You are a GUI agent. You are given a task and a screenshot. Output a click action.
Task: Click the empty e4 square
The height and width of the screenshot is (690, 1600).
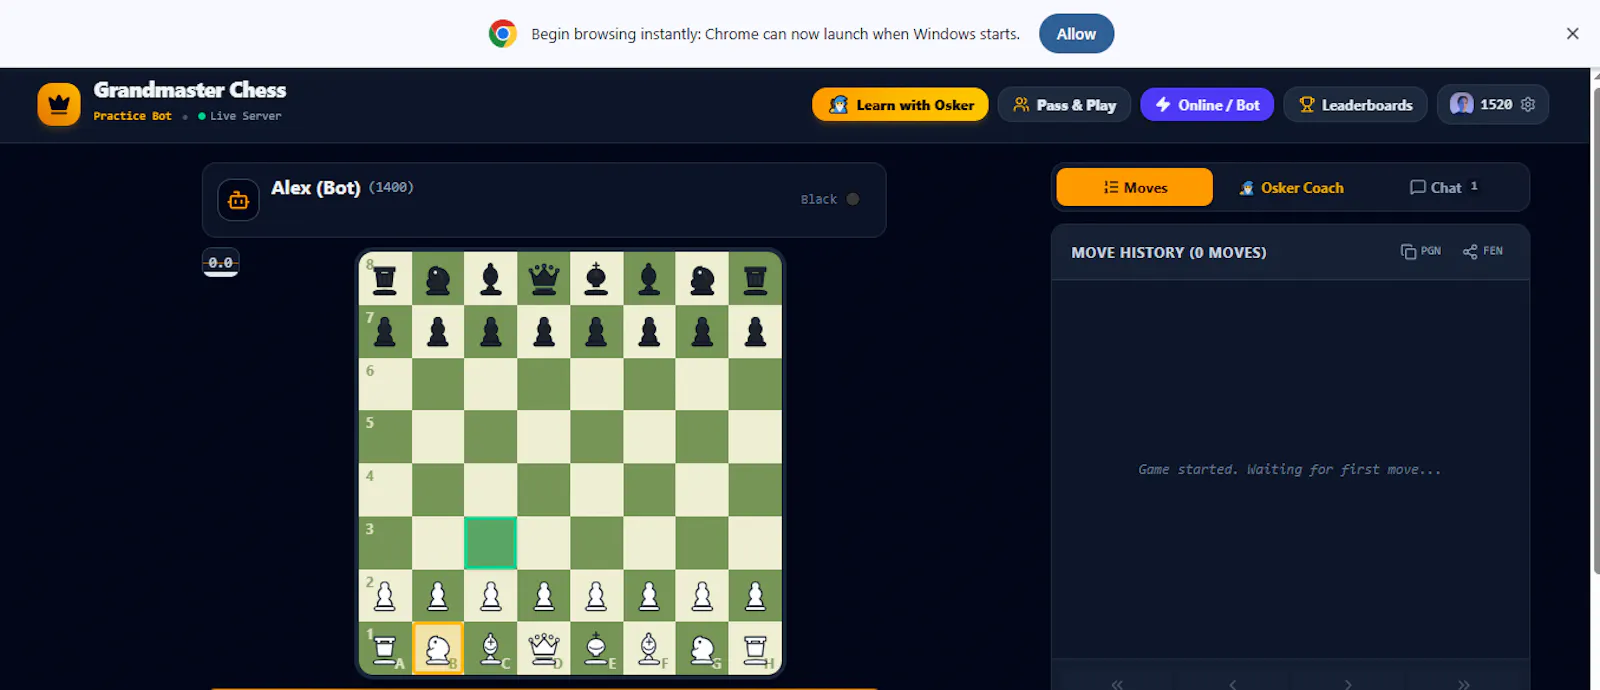597,490
